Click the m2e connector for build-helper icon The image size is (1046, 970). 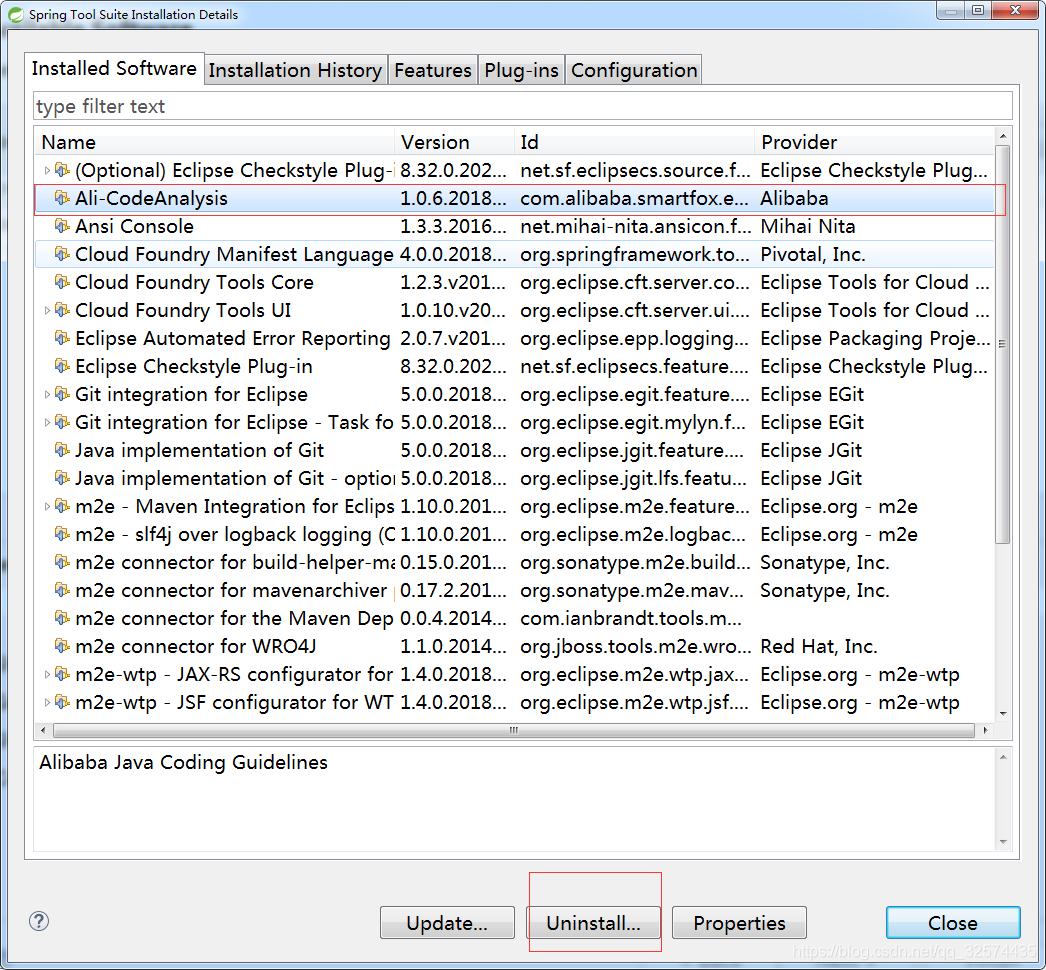click(x=62, y=562)
